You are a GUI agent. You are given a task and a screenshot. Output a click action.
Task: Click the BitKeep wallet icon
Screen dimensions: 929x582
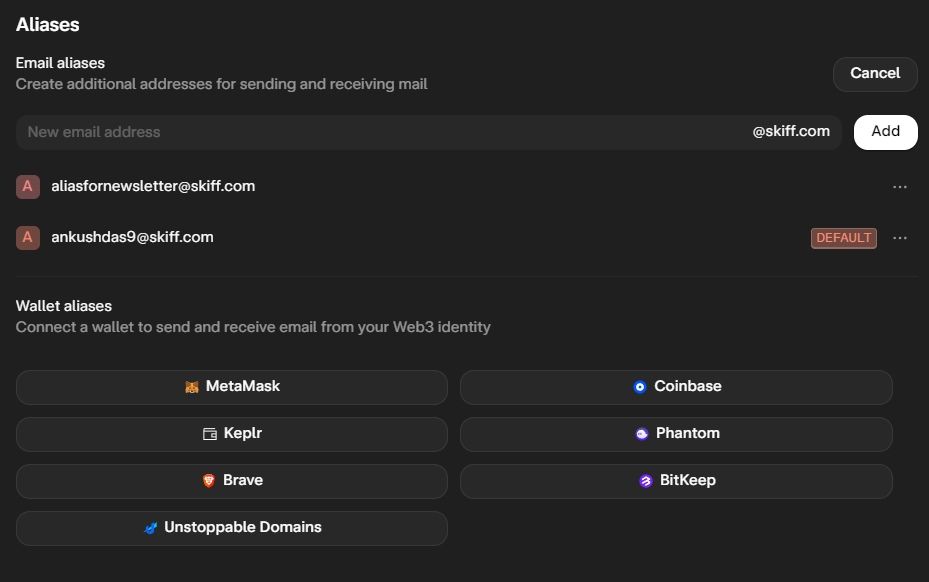646,480
